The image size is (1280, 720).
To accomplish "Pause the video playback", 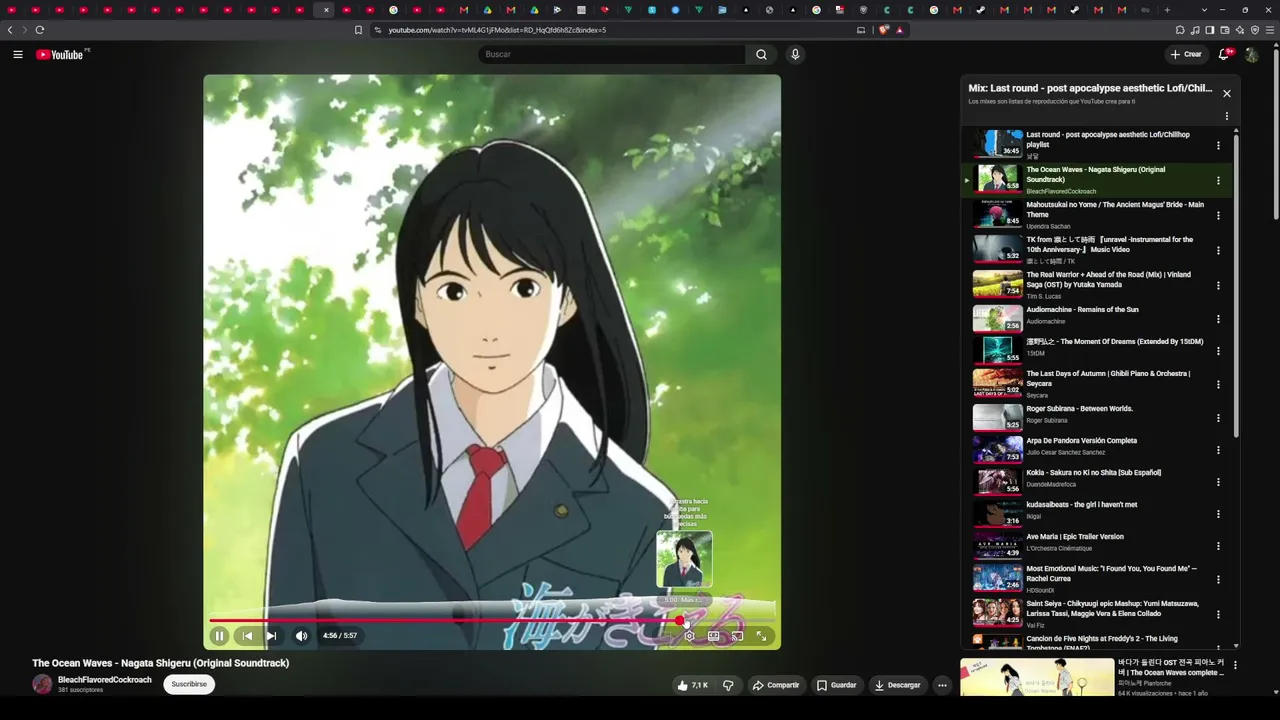I will 219,636.
